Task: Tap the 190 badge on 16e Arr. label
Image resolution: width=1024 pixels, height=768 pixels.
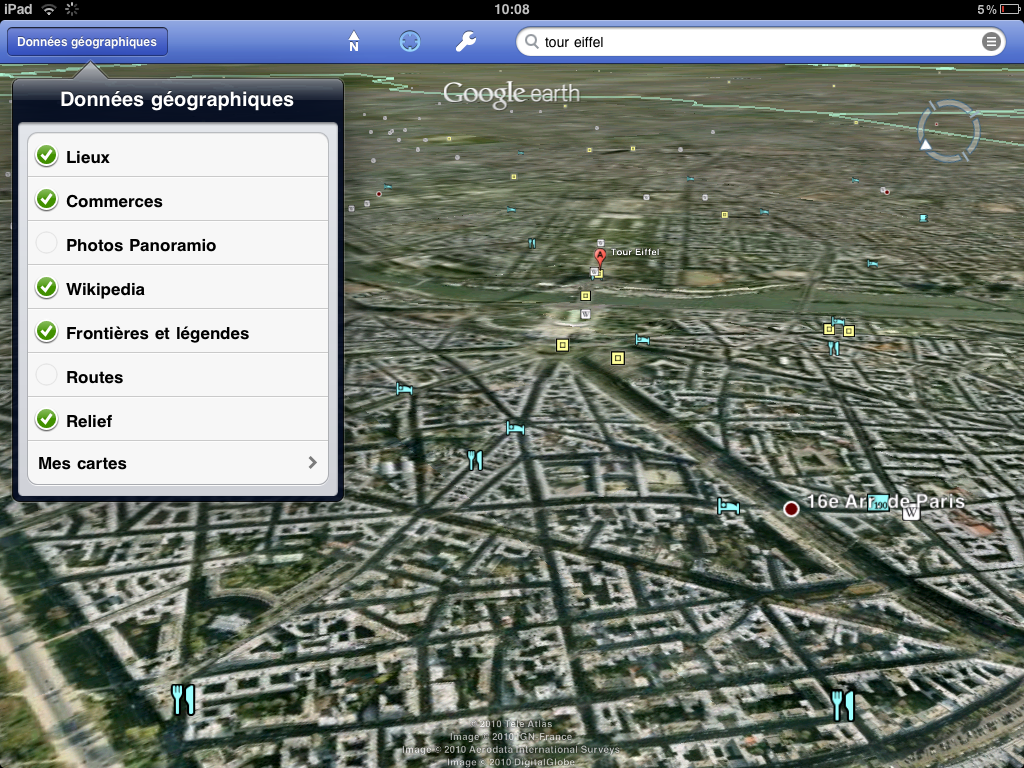Action: point(878,504)
